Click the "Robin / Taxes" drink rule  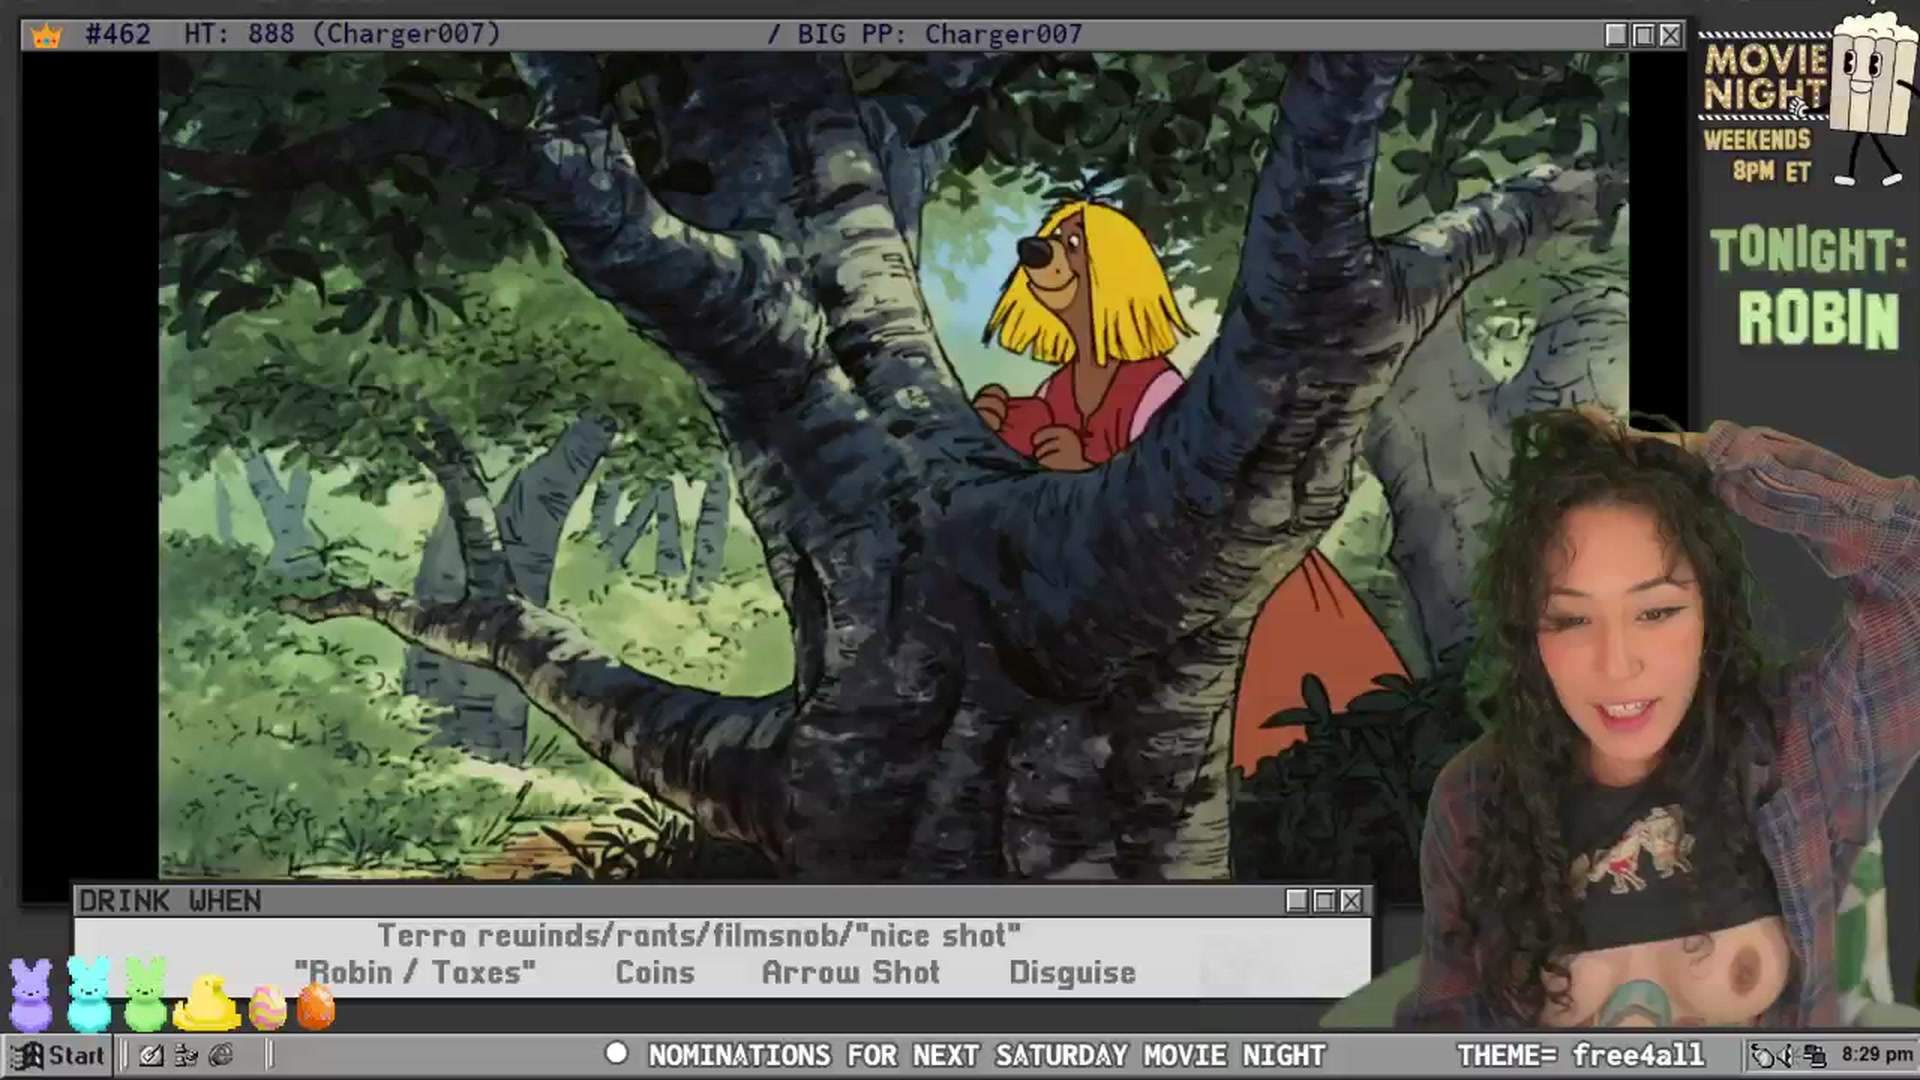point(415,972)
